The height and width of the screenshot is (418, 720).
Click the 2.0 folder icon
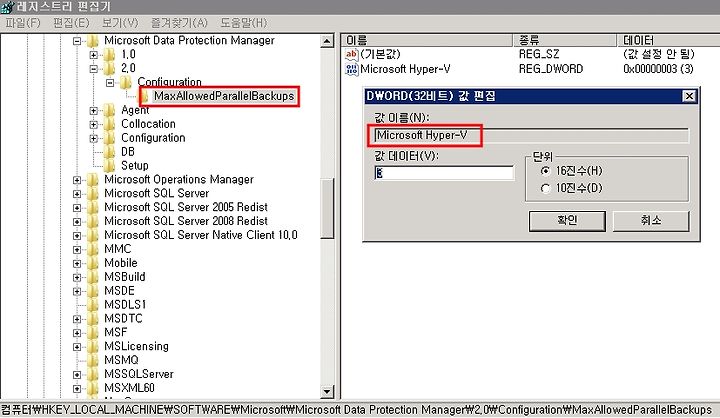109,68
